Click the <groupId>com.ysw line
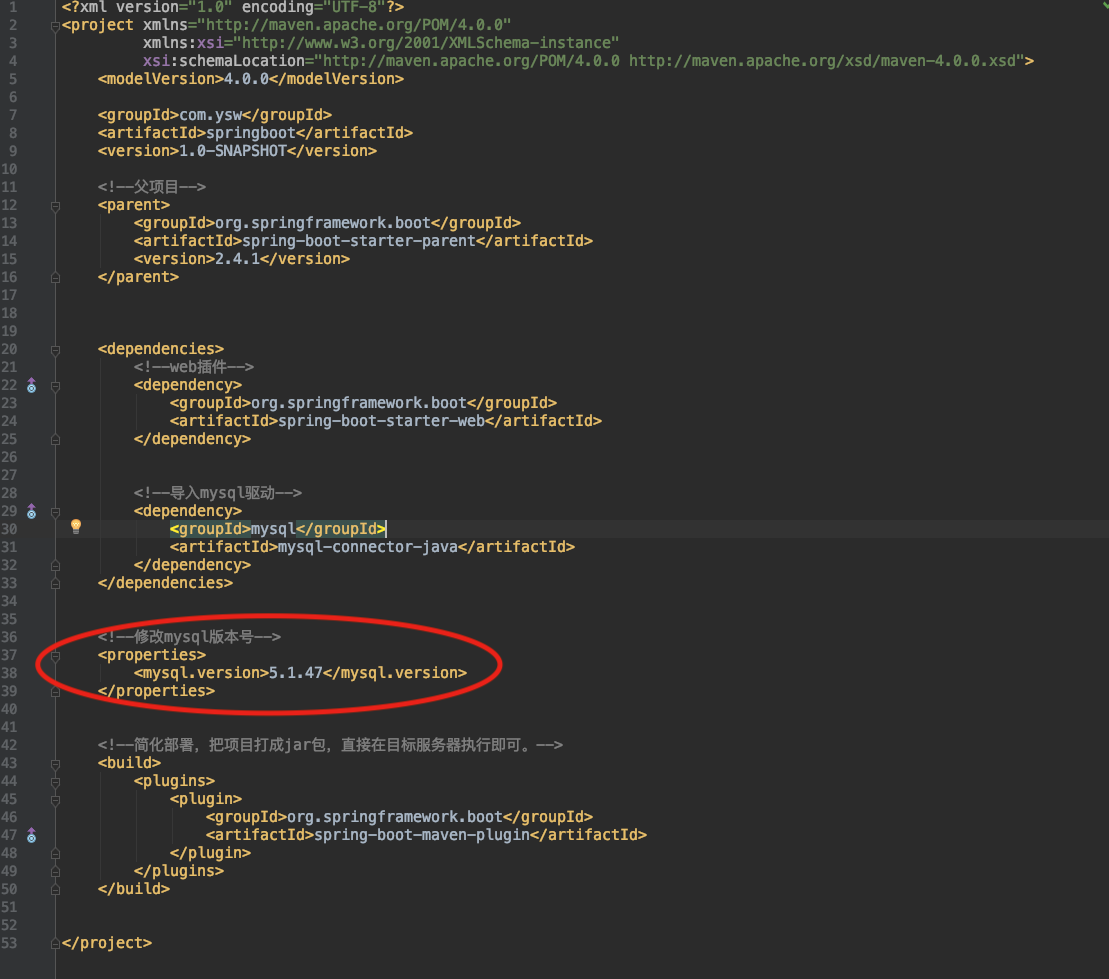 215,115
